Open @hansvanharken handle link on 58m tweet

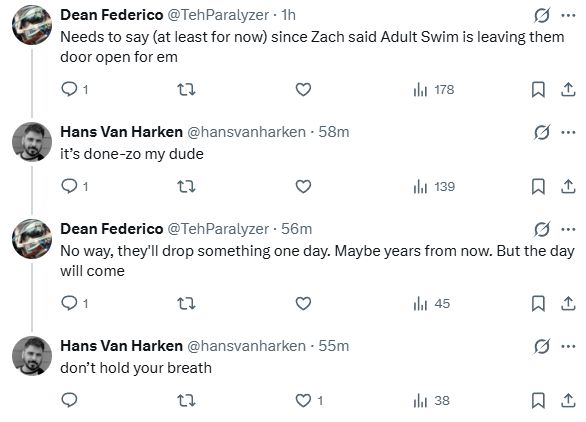pos(246,132)
